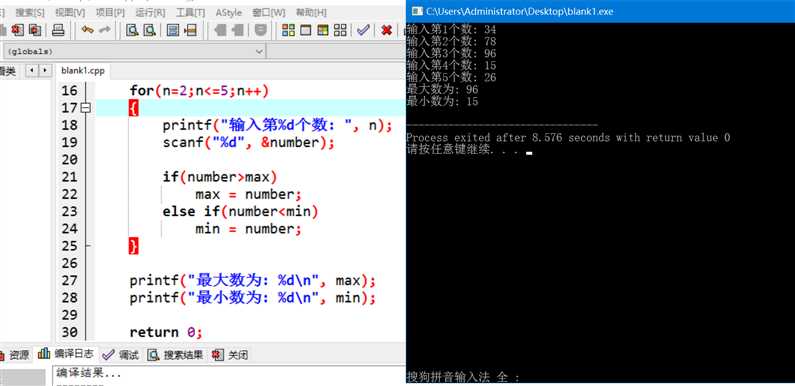Screen dimensions: 795x386
Task: Collapse the code fold at line 17
Action: coord(86,108)
